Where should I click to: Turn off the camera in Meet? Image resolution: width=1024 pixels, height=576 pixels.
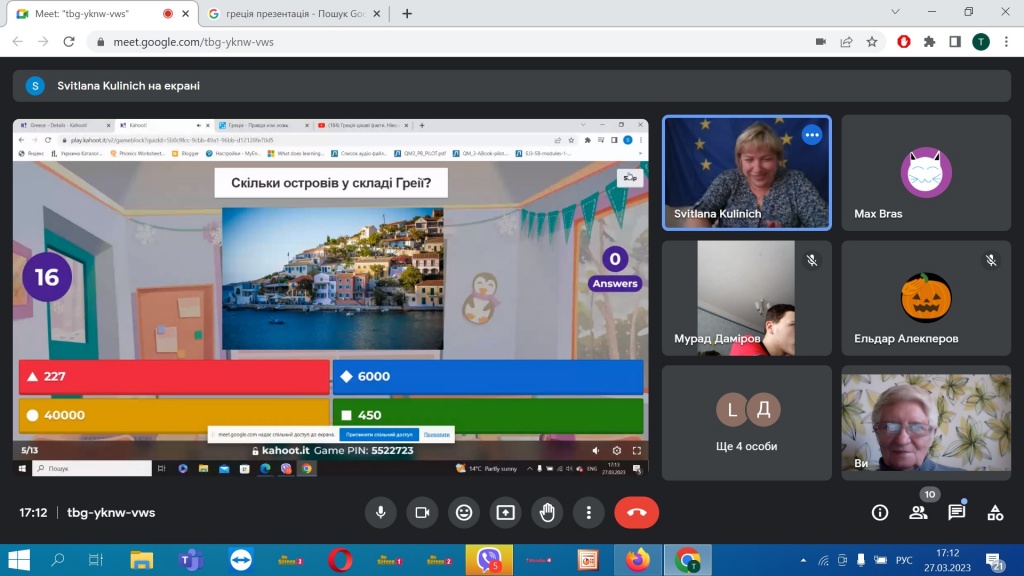(422, 512)
